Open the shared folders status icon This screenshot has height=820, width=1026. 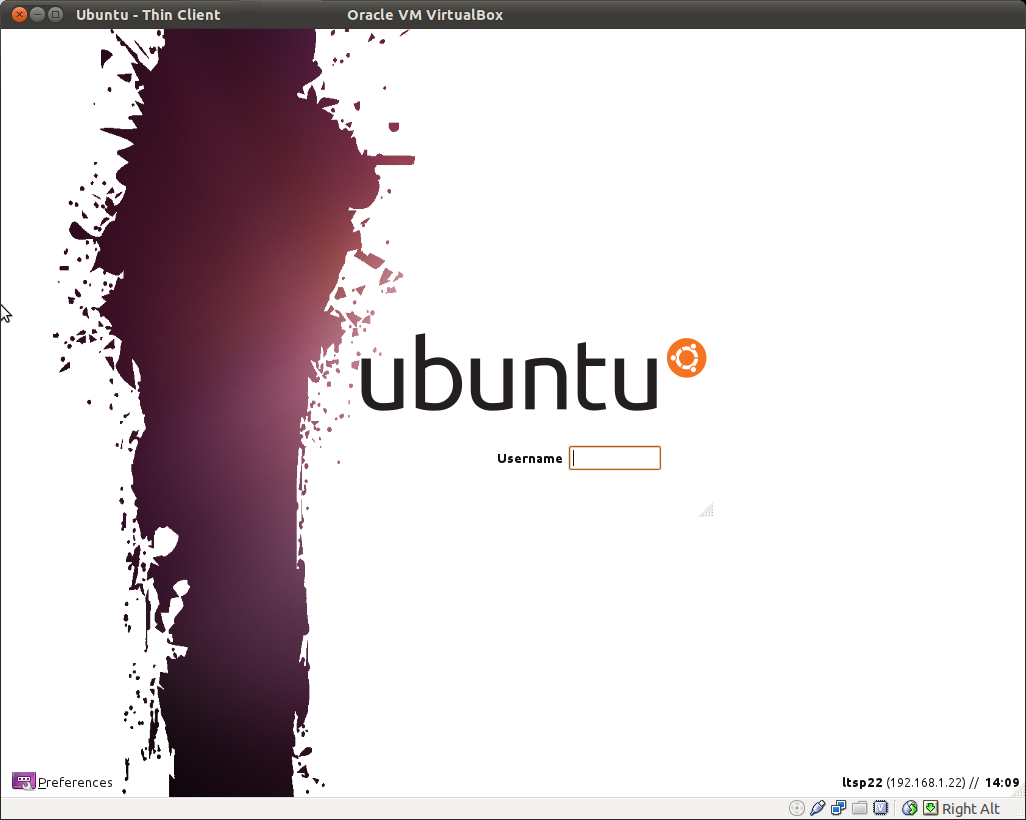pos(859,808)
